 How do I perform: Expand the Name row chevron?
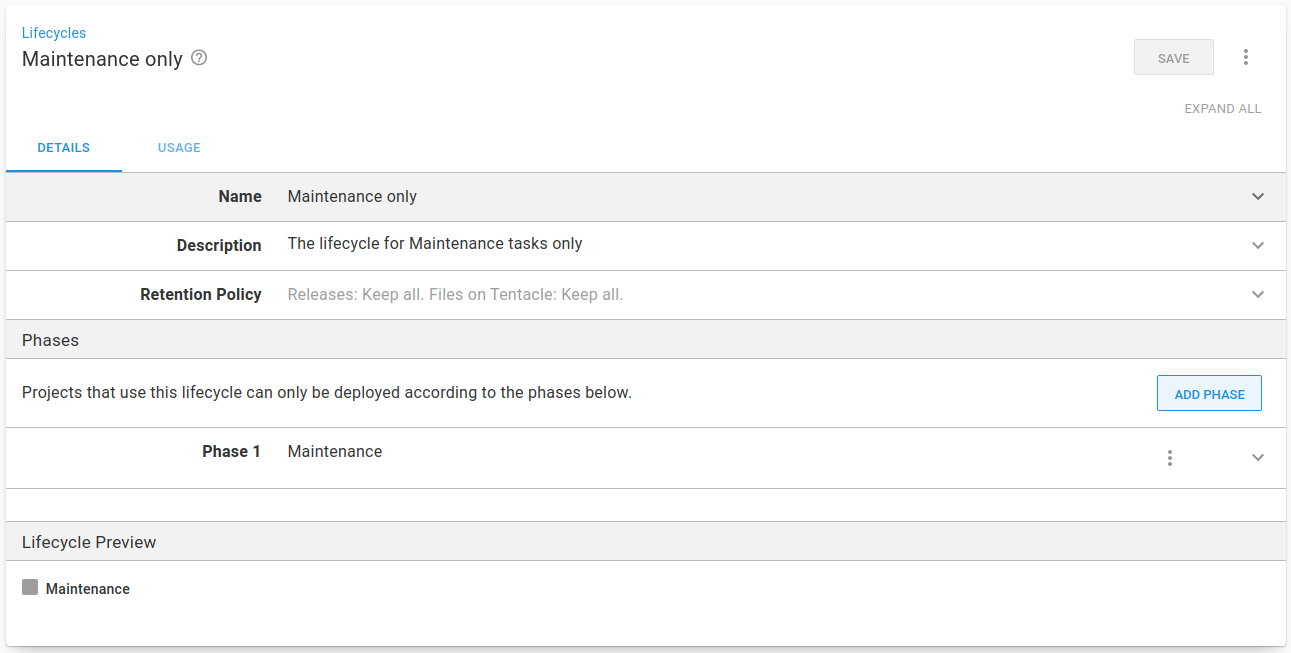pyautogui.click(x=1258, y=197)
